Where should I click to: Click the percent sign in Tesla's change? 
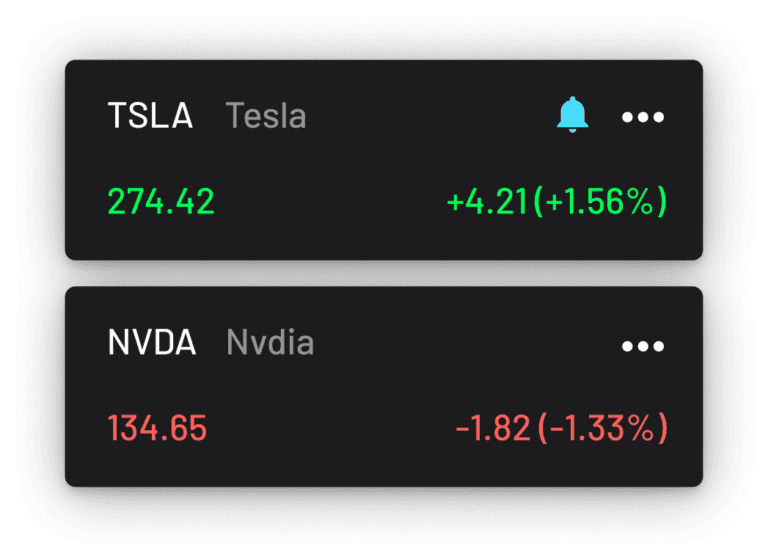(x=641, y=201)
